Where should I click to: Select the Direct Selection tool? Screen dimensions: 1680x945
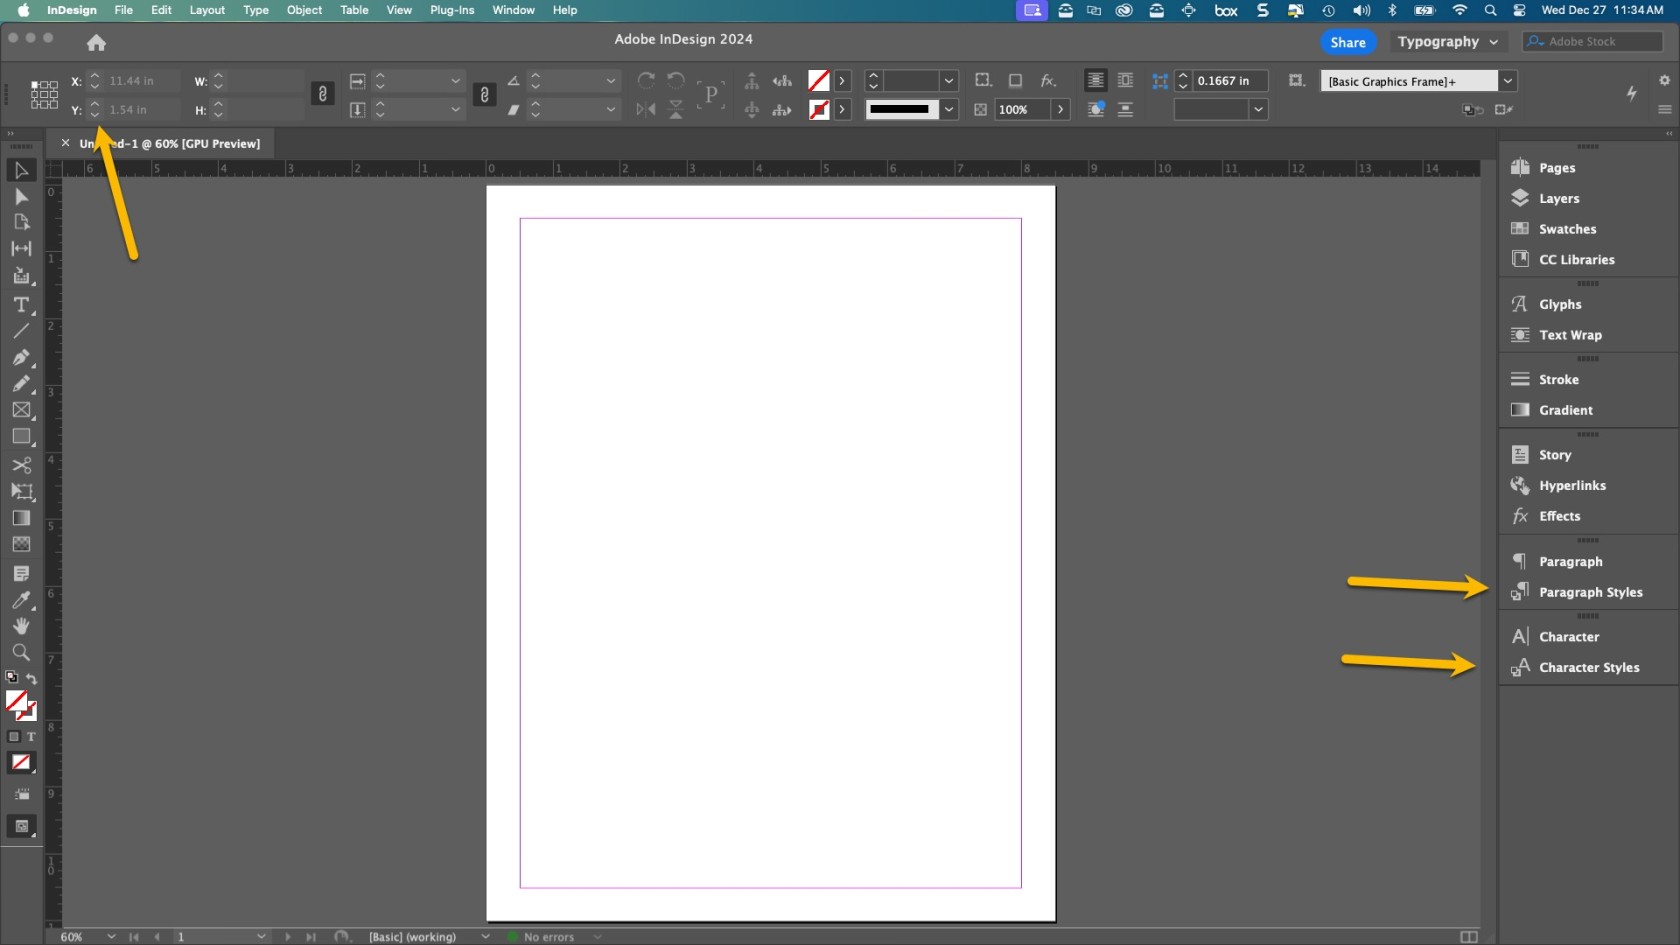click(21, 197)
